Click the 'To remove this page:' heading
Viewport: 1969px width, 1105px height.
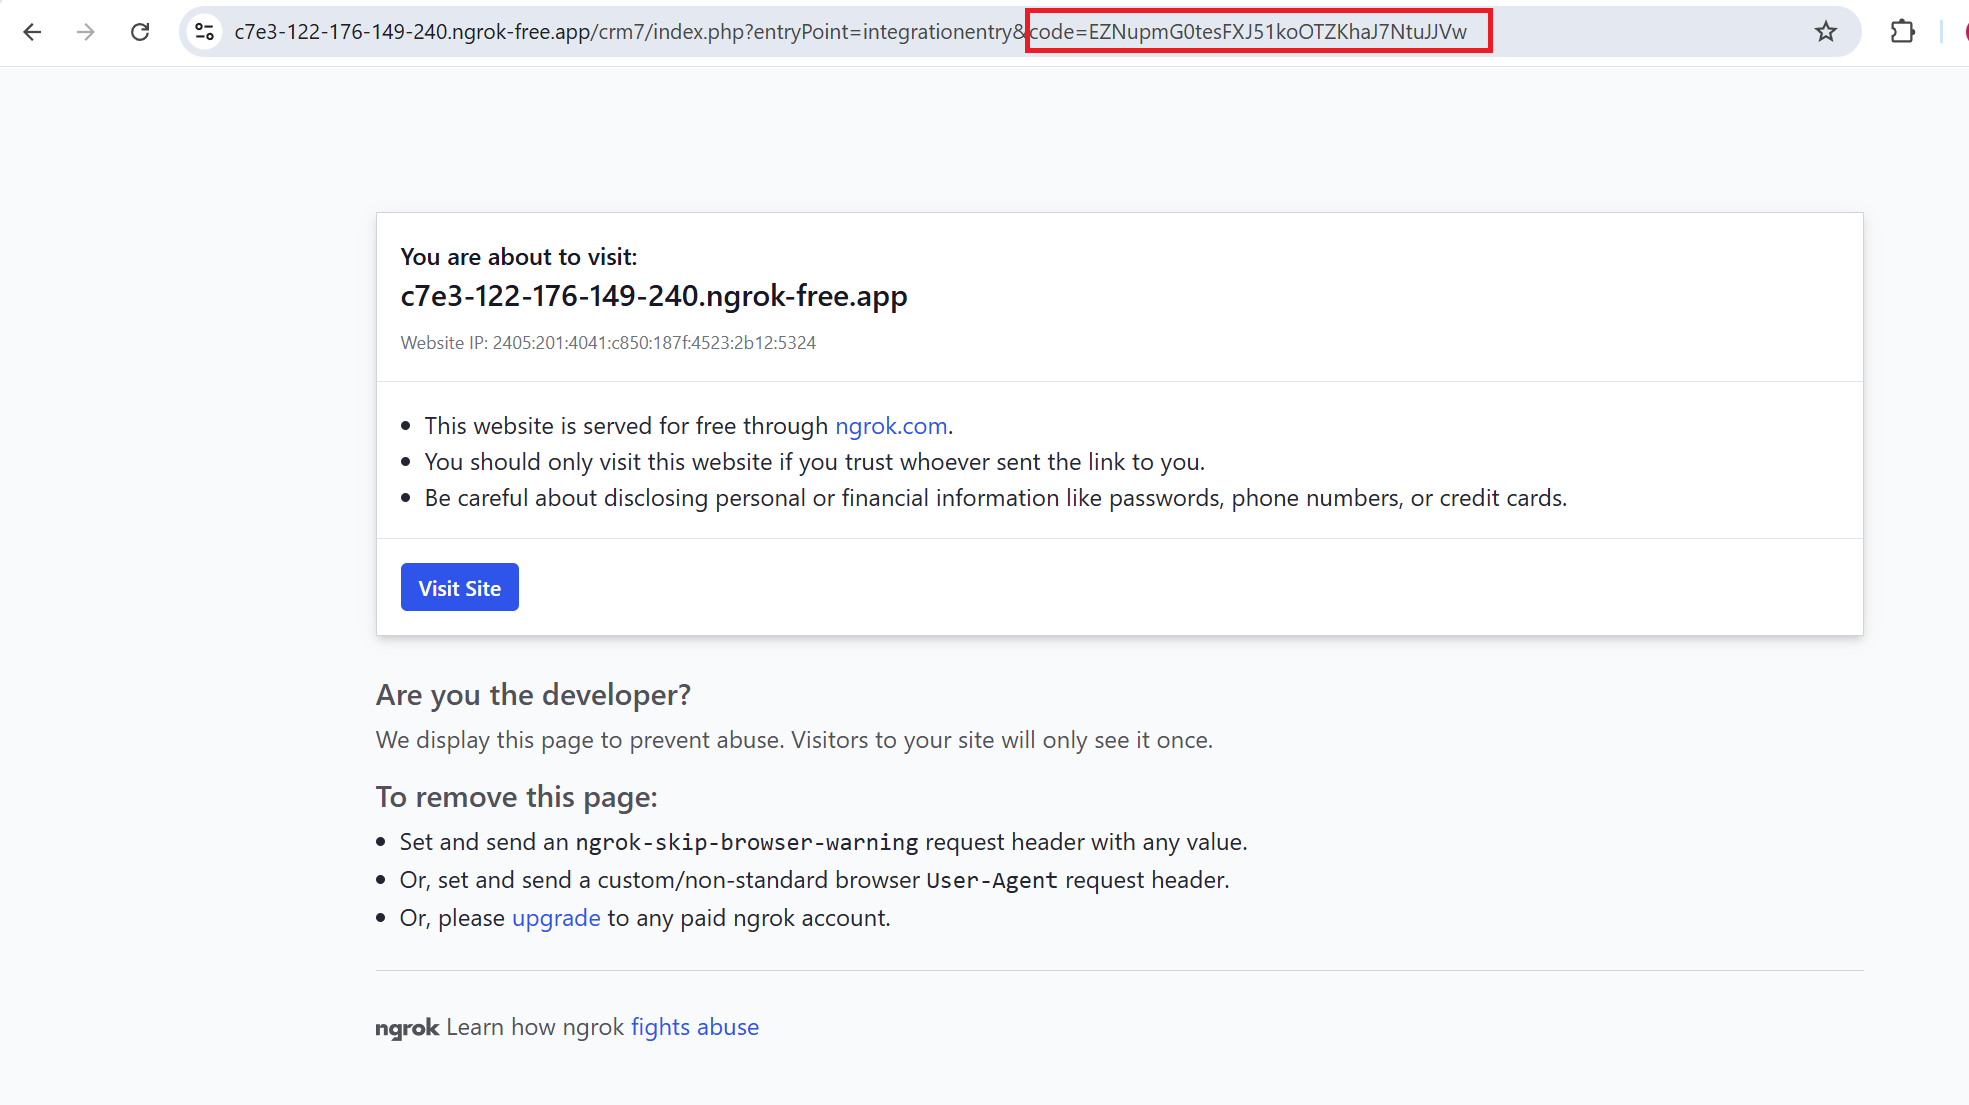517,797
